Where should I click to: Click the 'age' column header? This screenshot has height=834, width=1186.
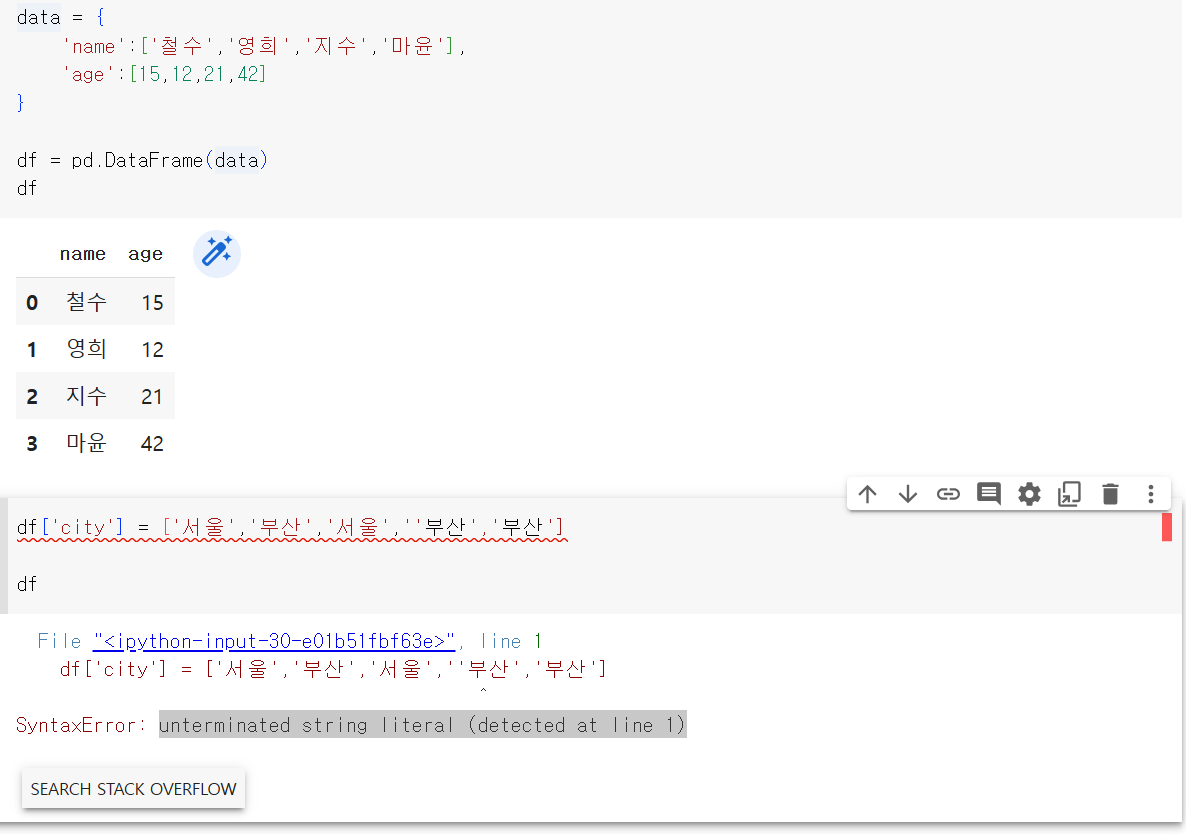click(x=145, y=254)
